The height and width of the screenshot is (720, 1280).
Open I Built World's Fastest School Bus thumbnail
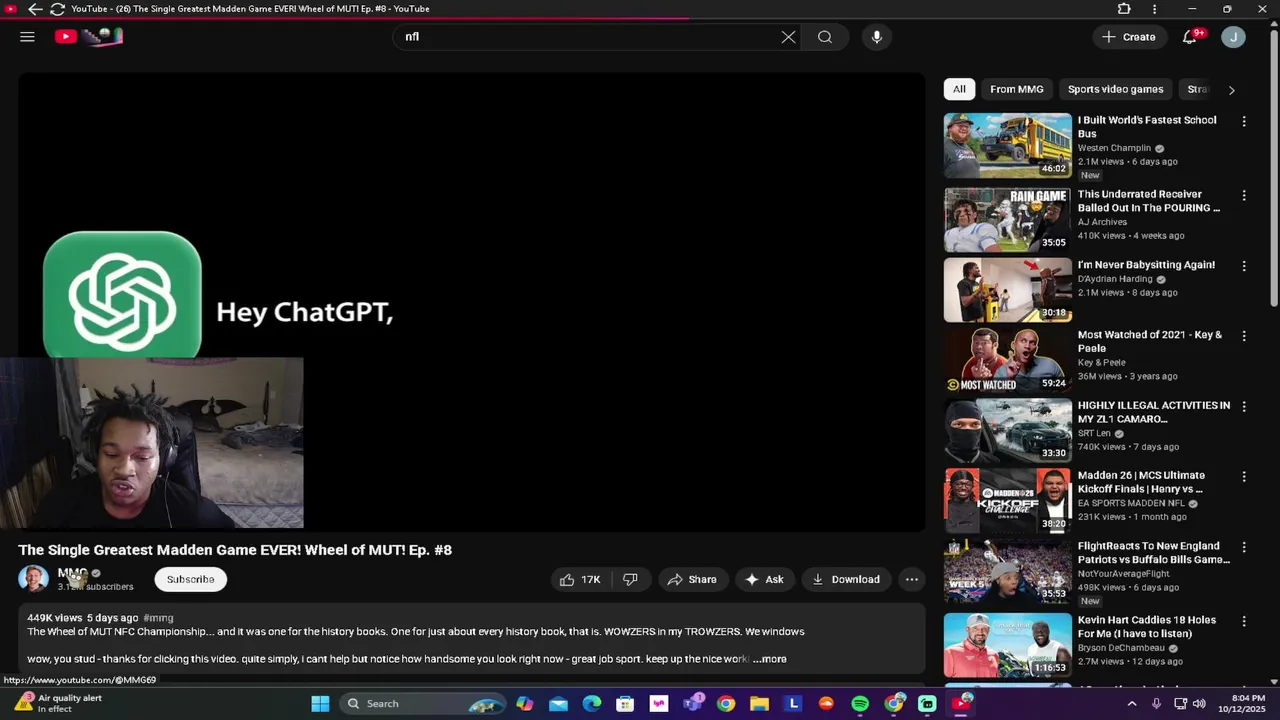[1007, 145]
